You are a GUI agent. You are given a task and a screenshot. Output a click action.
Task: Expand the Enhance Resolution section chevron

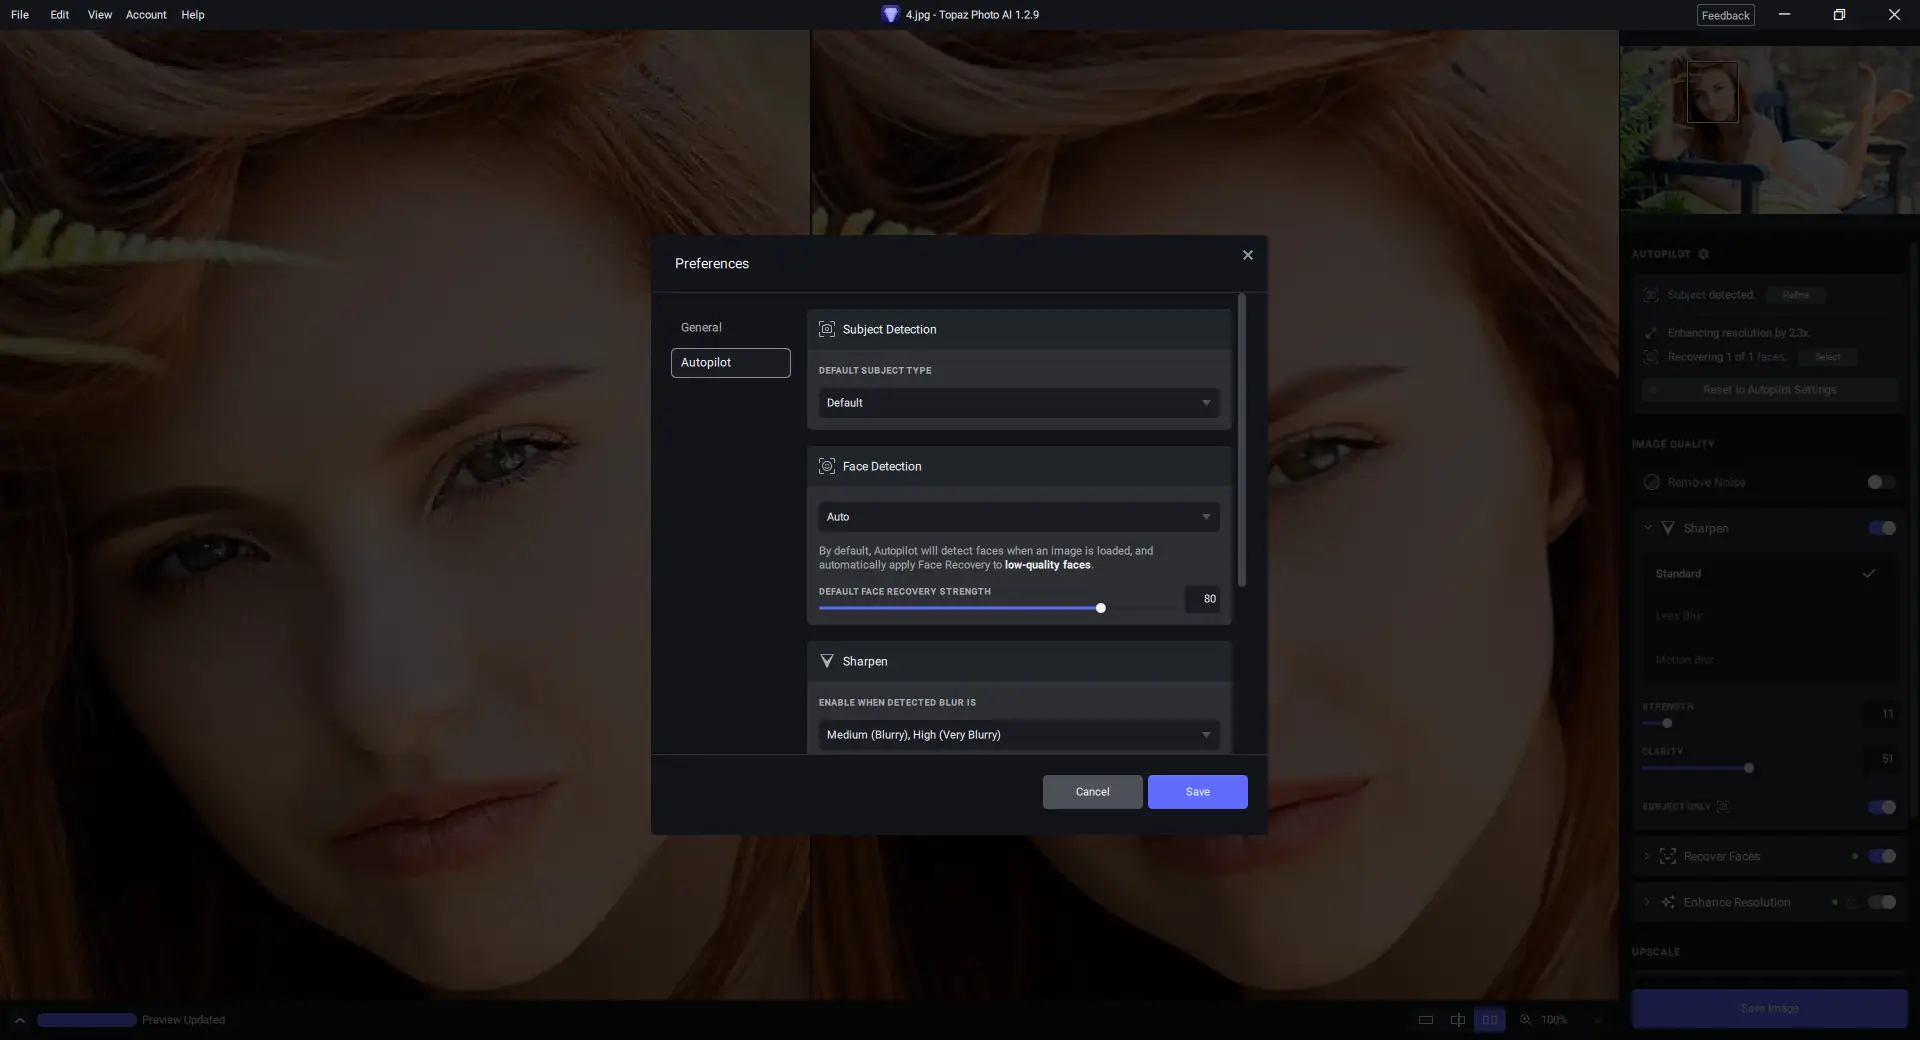coord(1647,902)
